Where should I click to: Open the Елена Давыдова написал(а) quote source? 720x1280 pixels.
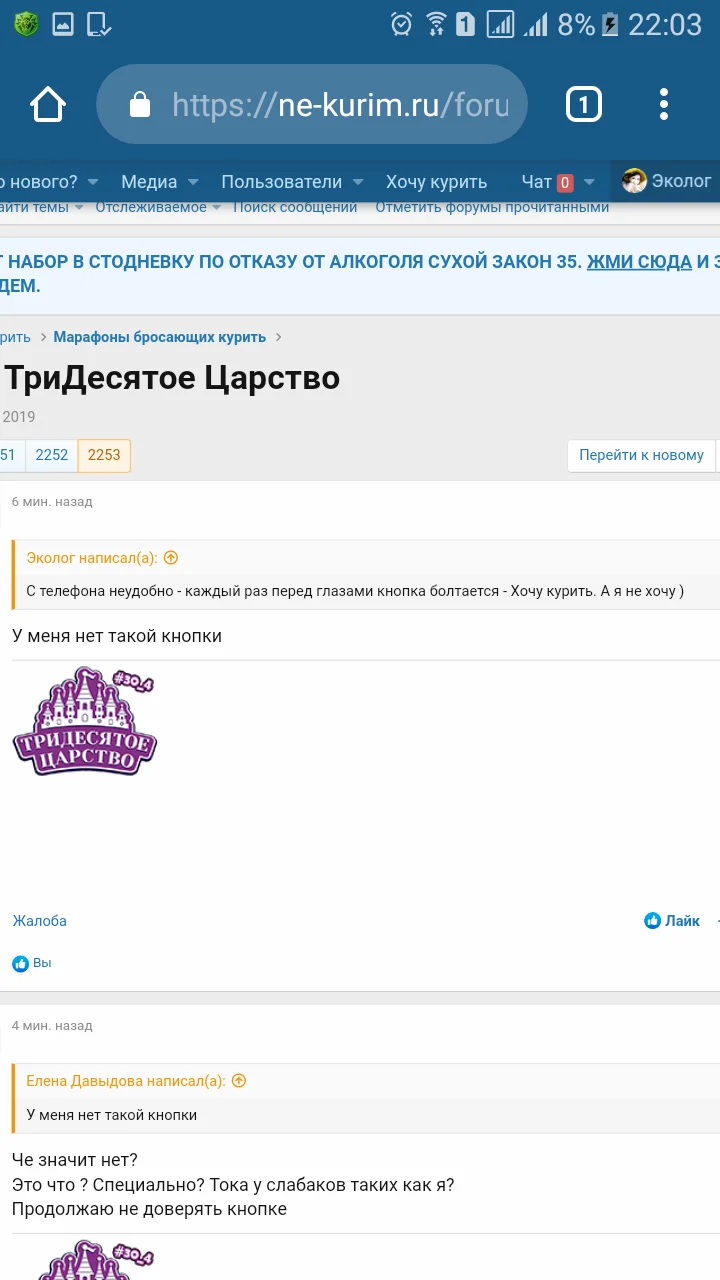pos(126,1081)
